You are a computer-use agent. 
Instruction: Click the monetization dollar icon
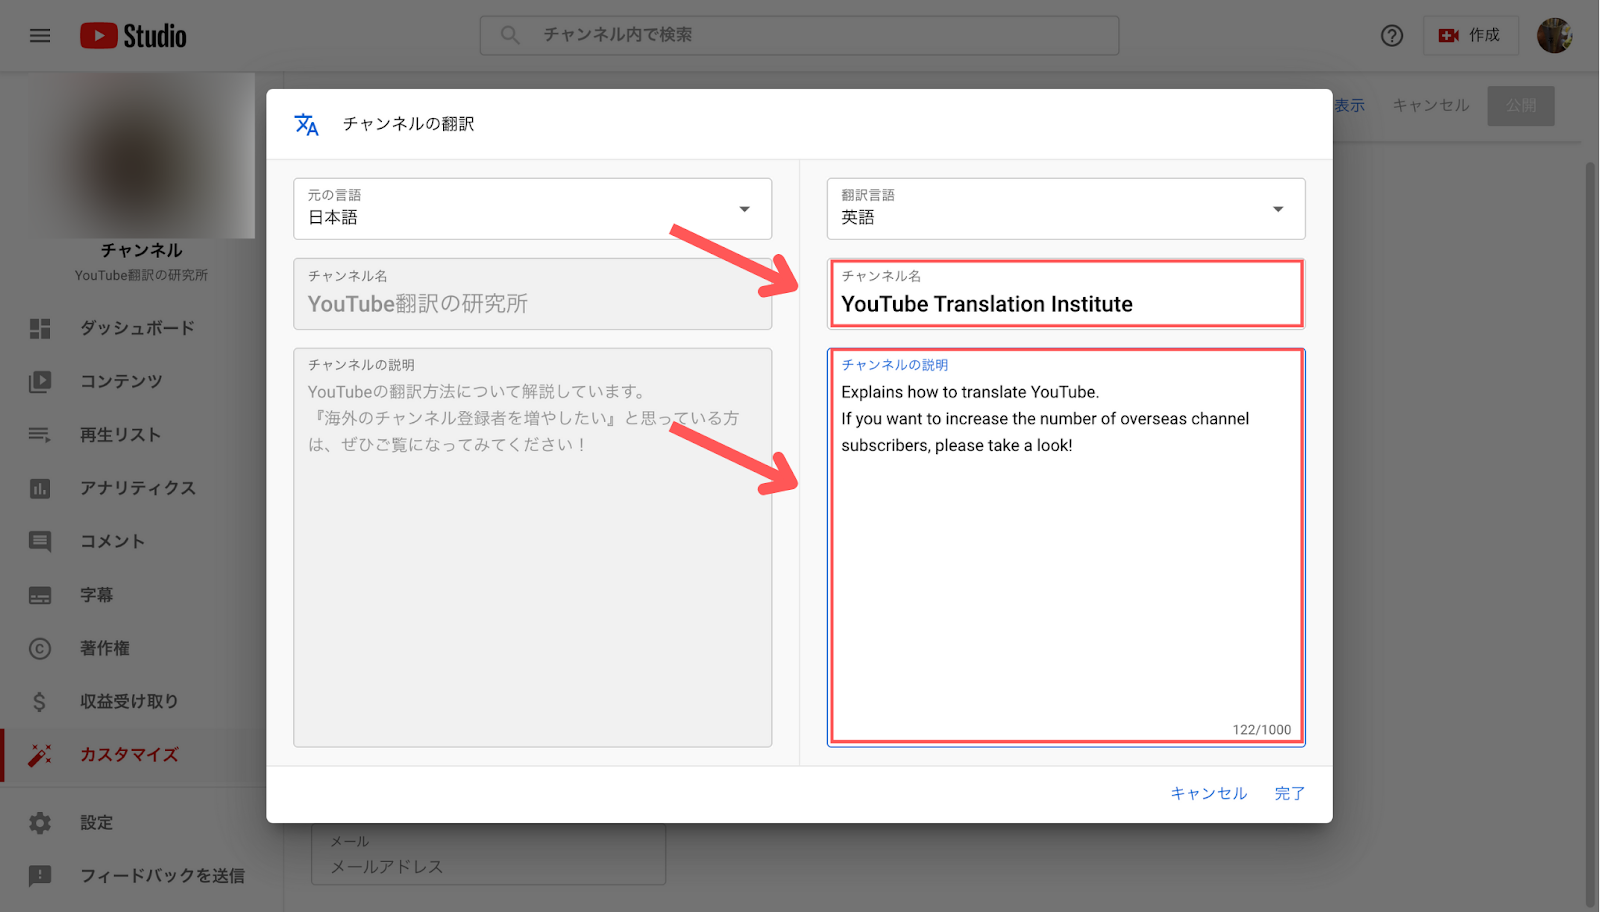tap(40, 701)
